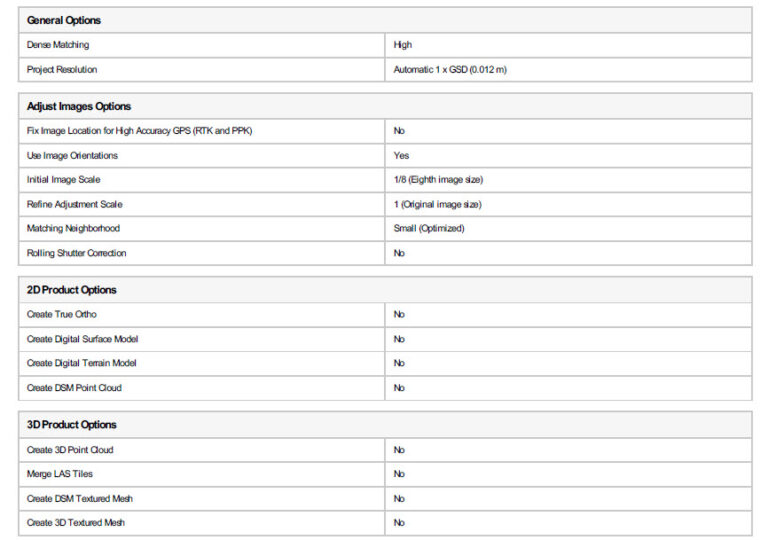Select the Initial Image Scale label
This screenshot has width=768, height=540.
pos(64,180)
